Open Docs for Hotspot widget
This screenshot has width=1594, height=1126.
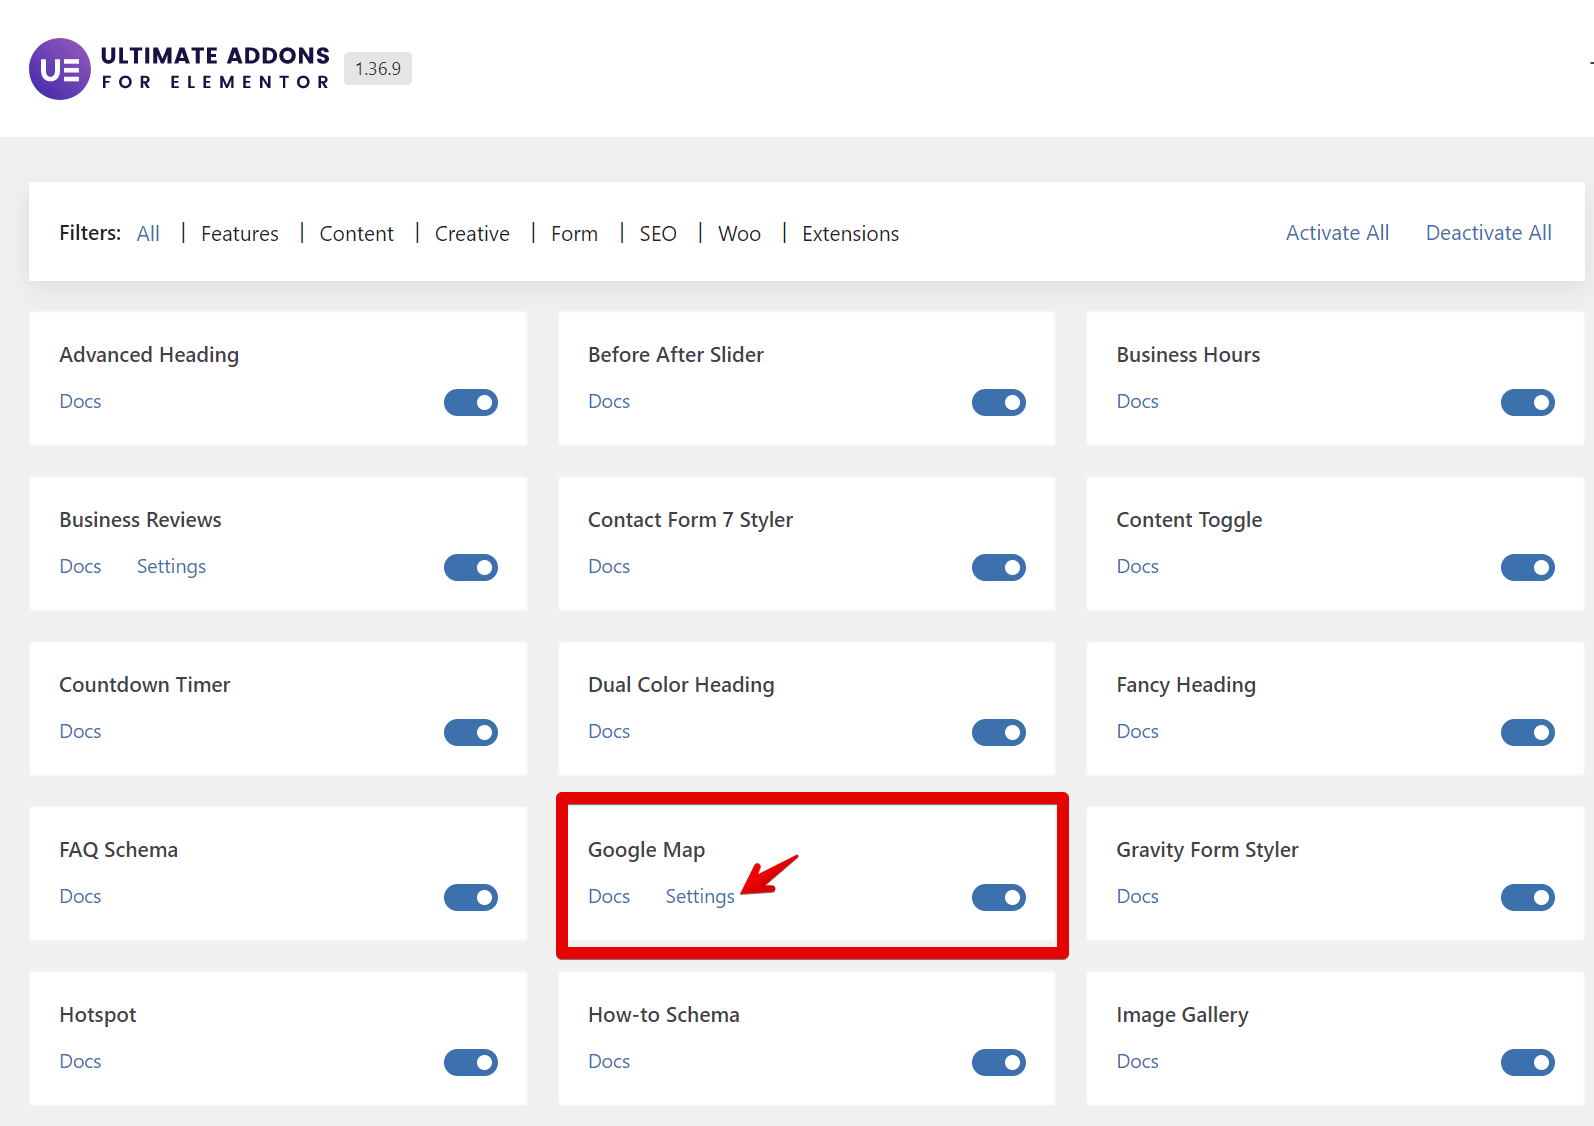pyautogui.click(x=80, y=1062)
